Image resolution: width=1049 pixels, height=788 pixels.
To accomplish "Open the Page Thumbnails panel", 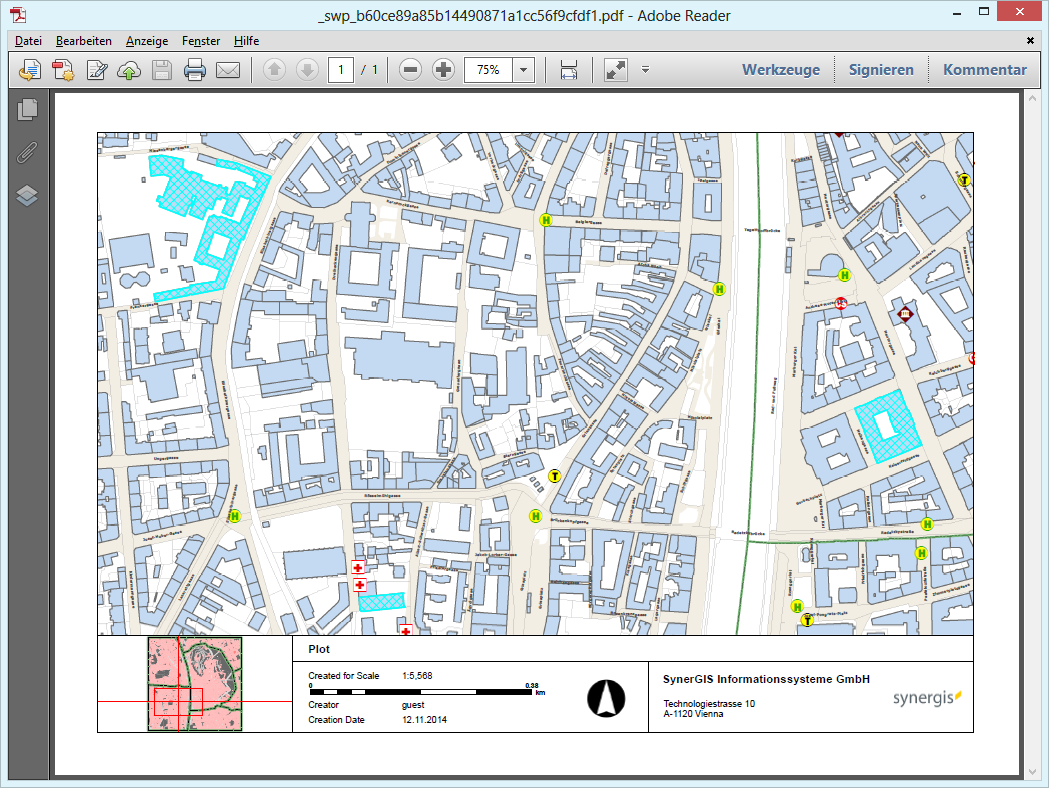I will point(28,110).
